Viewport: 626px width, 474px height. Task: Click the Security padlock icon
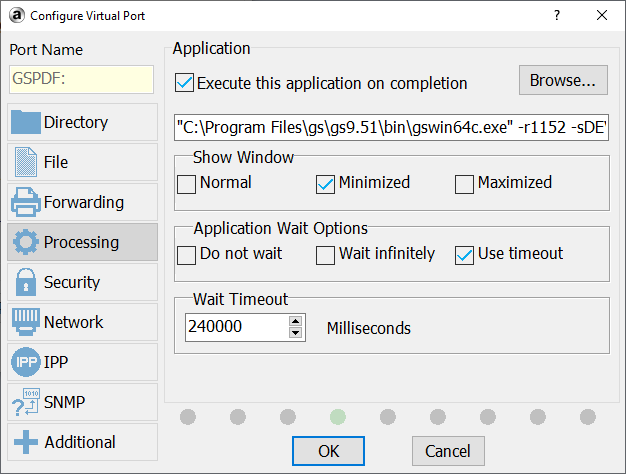pos(26,283)
